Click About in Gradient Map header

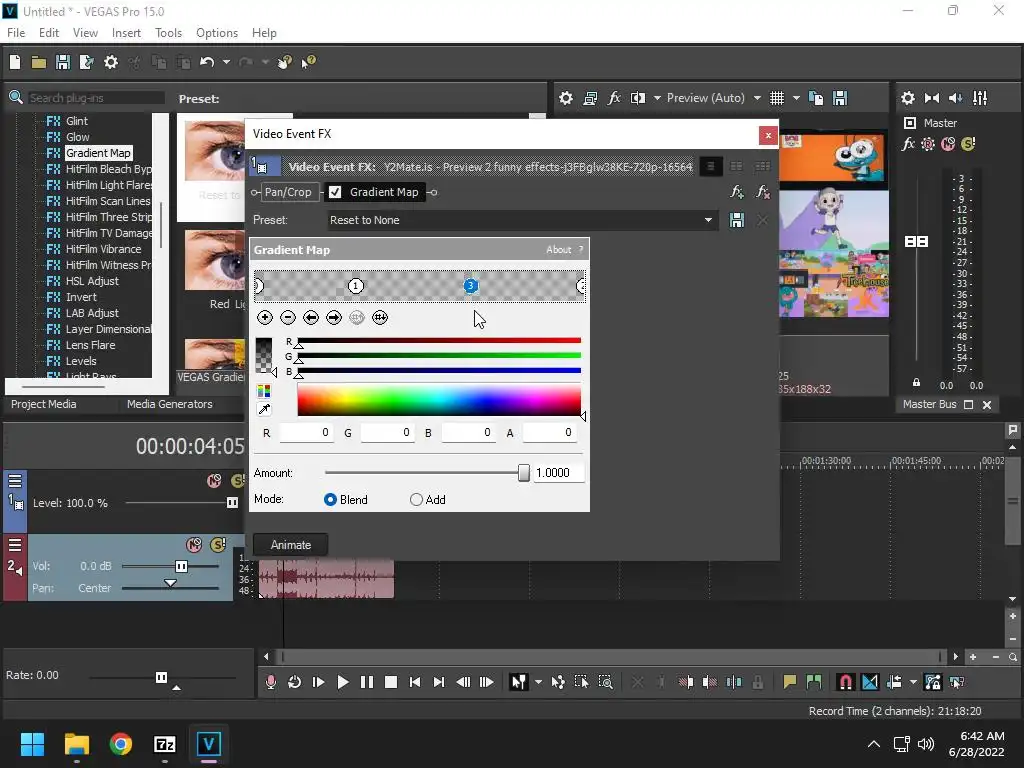[x=558, y=249]
